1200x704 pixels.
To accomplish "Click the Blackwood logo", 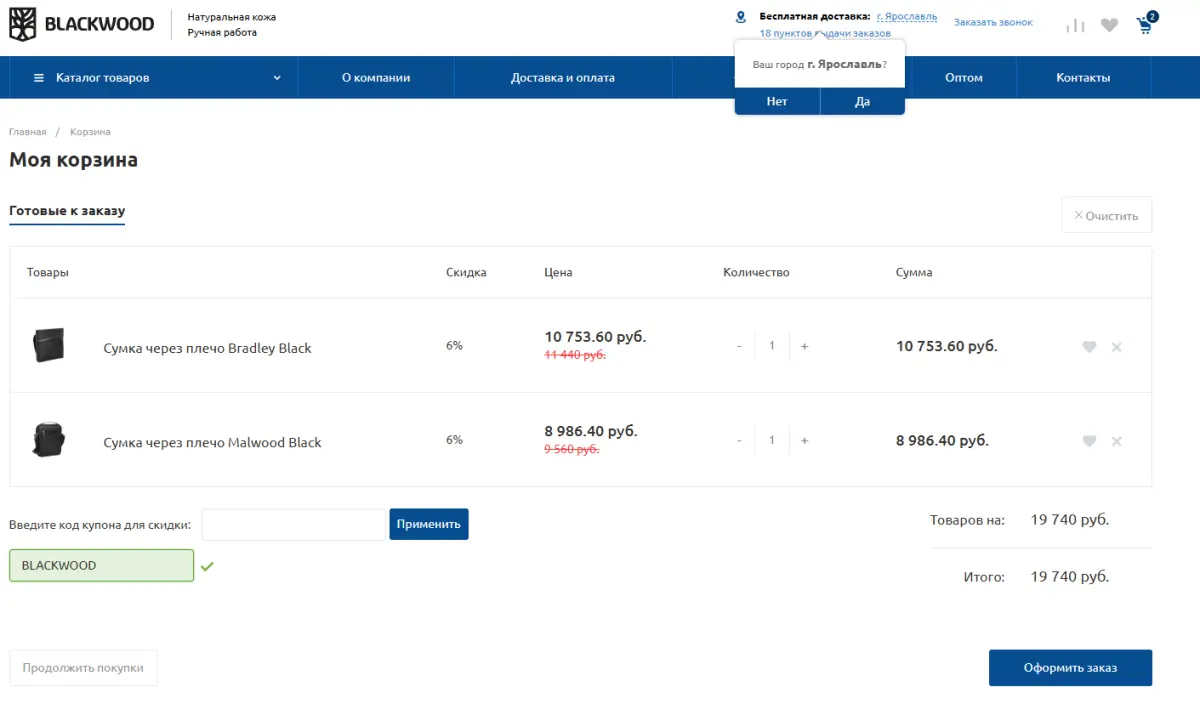I will pyautogui.click(x=82, y=23).
